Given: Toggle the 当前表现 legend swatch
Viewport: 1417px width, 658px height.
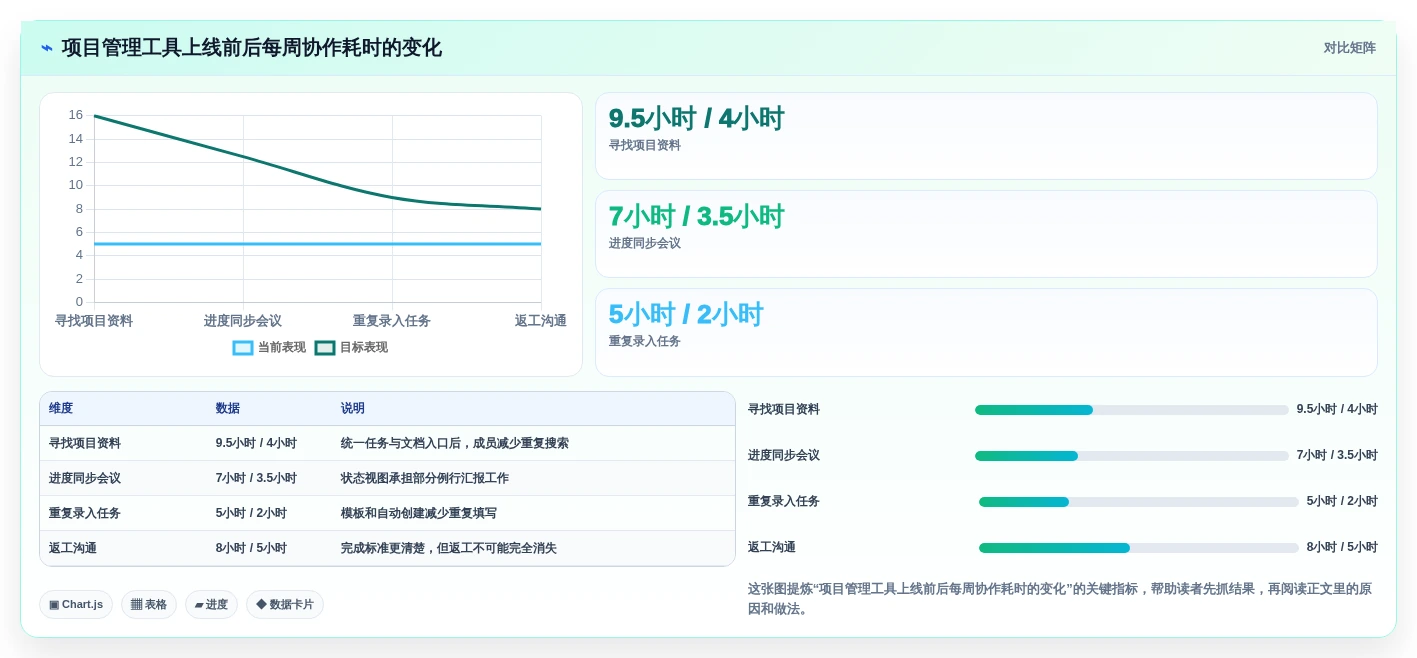Looking at the screenshot, I should (243, 348).
